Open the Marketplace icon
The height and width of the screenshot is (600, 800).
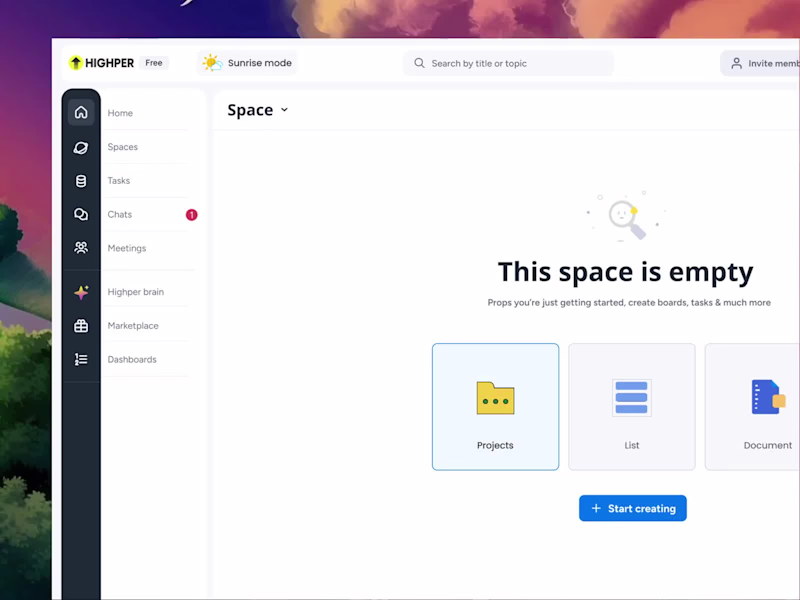(x=81, y=325)
